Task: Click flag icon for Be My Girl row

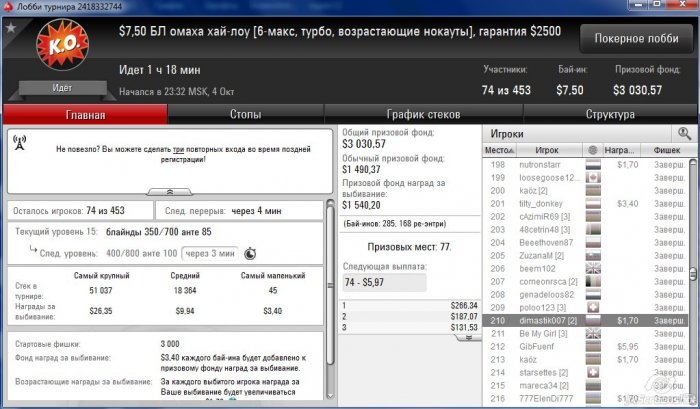Action: click(x=593, y=333)
